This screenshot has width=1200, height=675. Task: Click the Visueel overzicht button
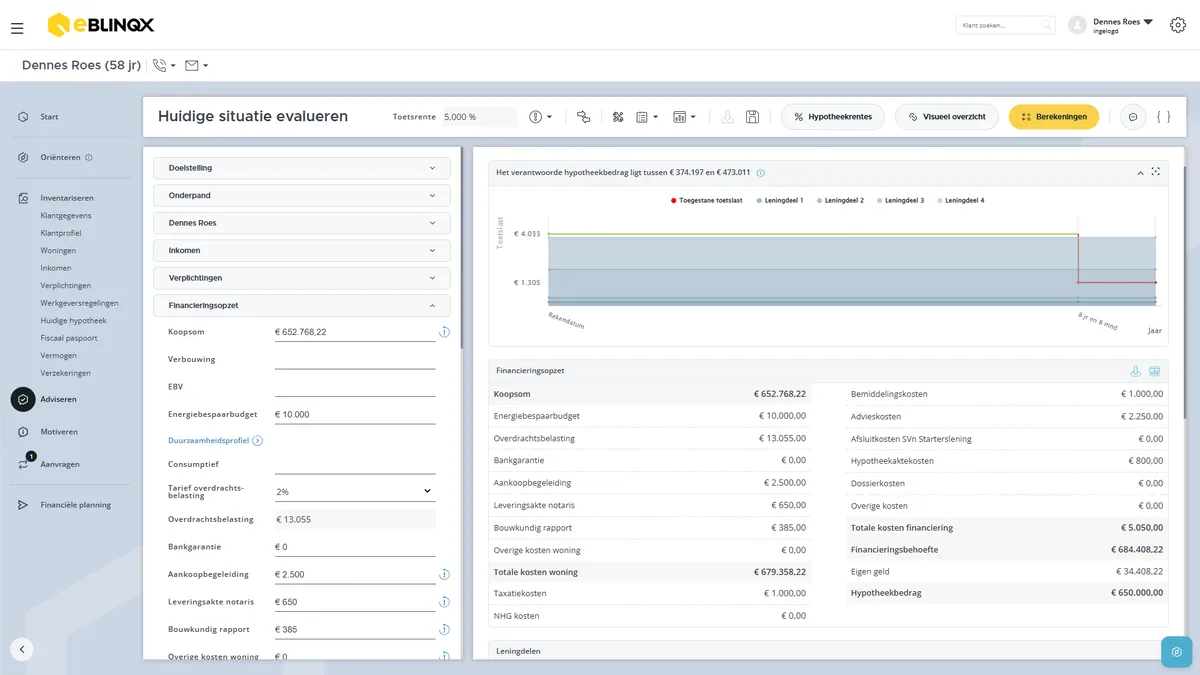[x=947, y=117]
